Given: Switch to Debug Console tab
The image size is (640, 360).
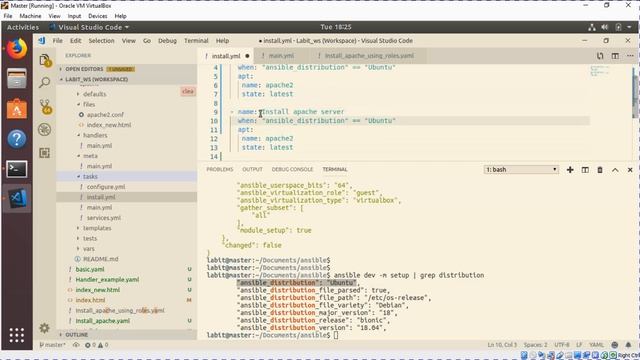Looking at the screenshot, I should (292, 169).
